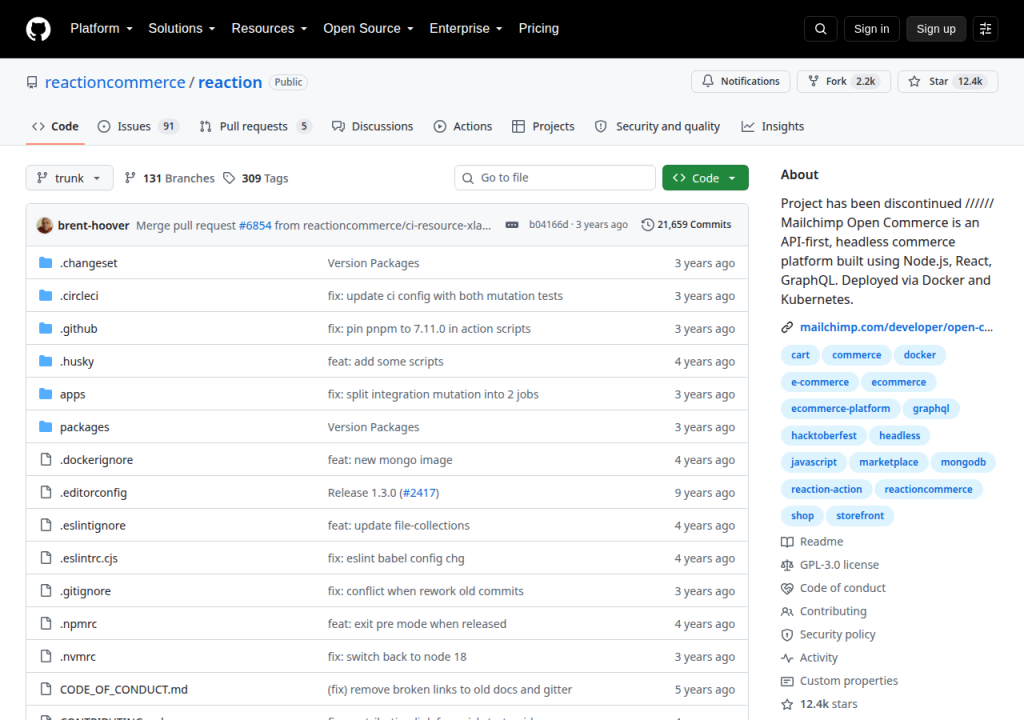The height and width of the screenshot is (720, 1024).
Task: Visit the mailchimp.com/developer link
Action: [896, 327]
